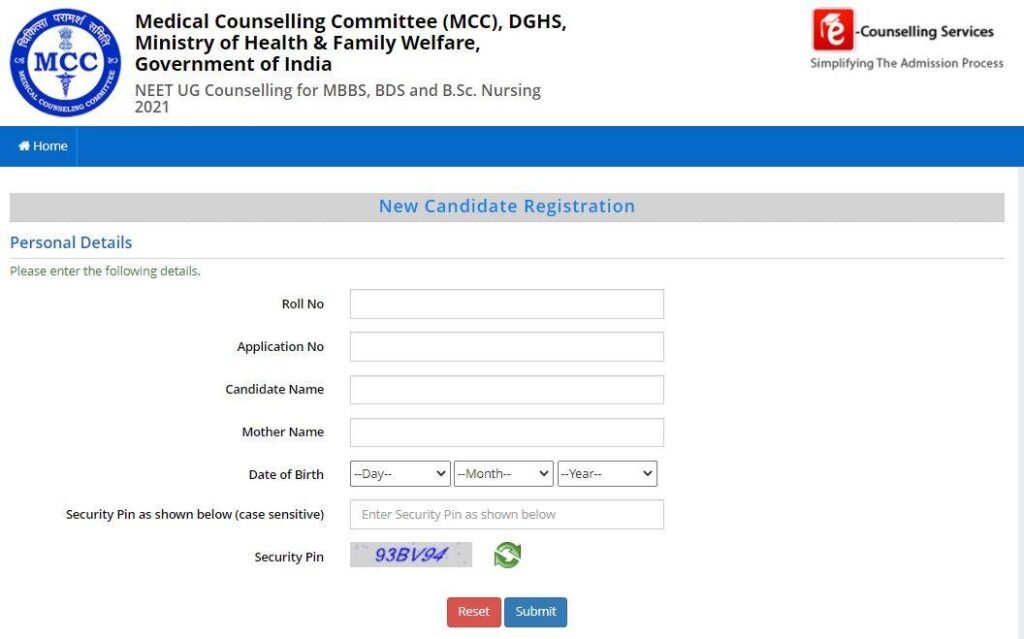Click the house icon beside Home
Image resolution: width=1024 pixels, height=639 pixels.
coord(24,146)
